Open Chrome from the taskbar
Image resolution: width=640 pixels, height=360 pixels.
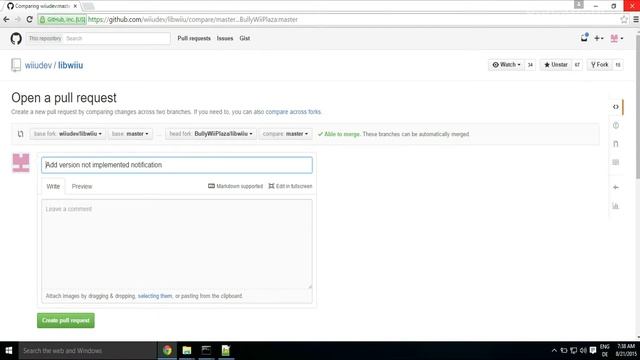pyautogui.click(x=167, y=351)
